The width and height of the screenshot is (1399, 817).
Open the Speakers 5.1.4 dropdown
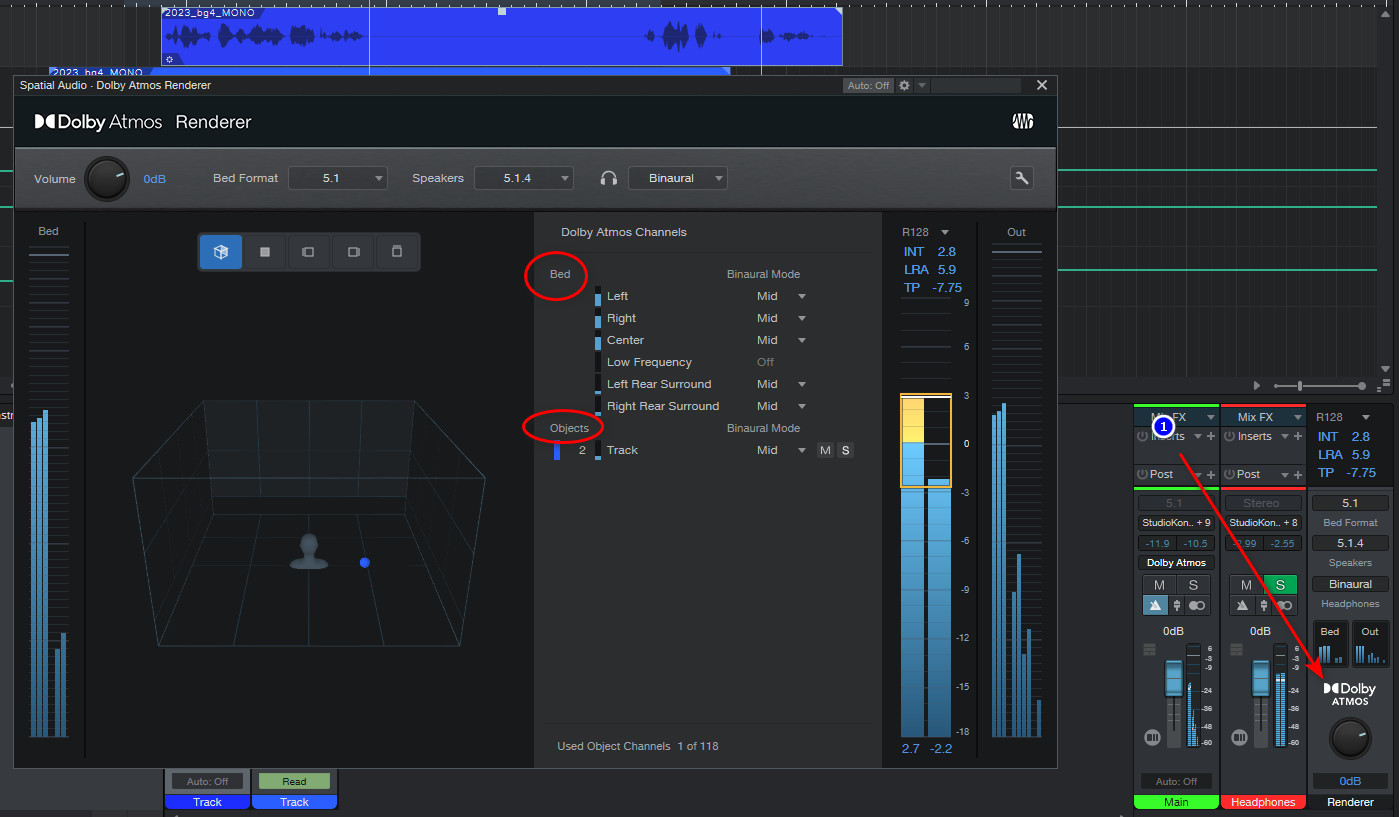524,178
